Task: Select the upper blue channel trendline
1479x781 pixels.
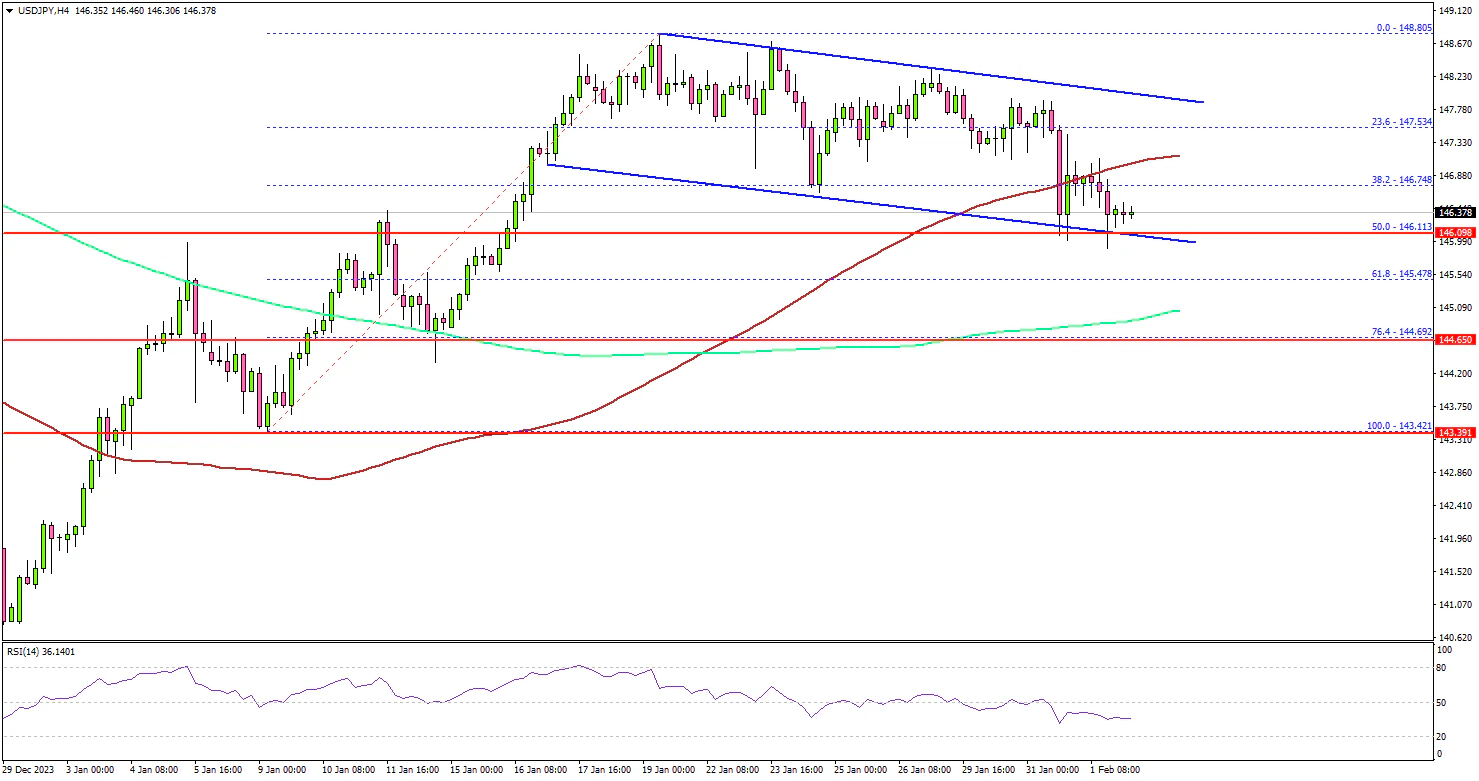Action: [930, 69]
